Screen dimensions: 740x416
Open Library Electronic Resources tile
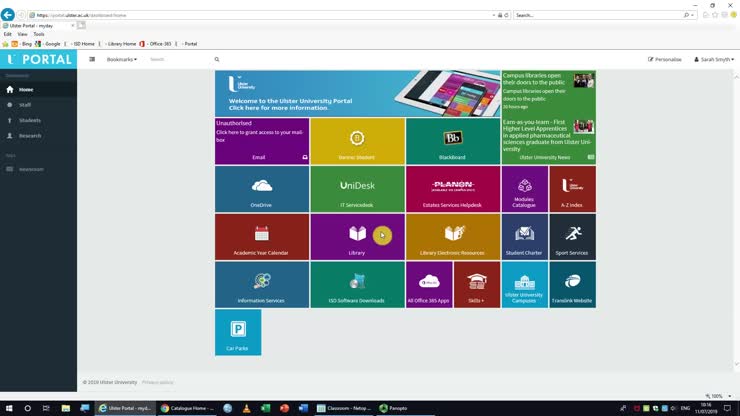point(453,237)
